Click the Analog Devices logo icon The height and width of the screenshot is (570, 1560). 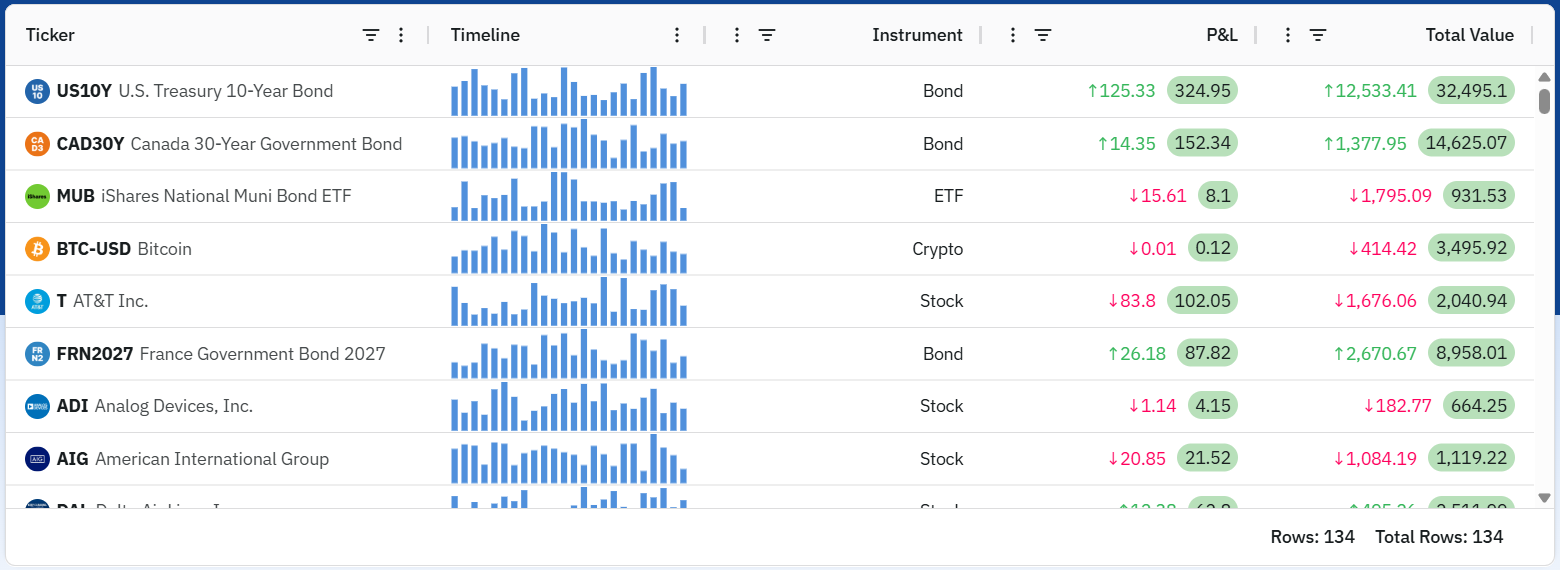37,406
